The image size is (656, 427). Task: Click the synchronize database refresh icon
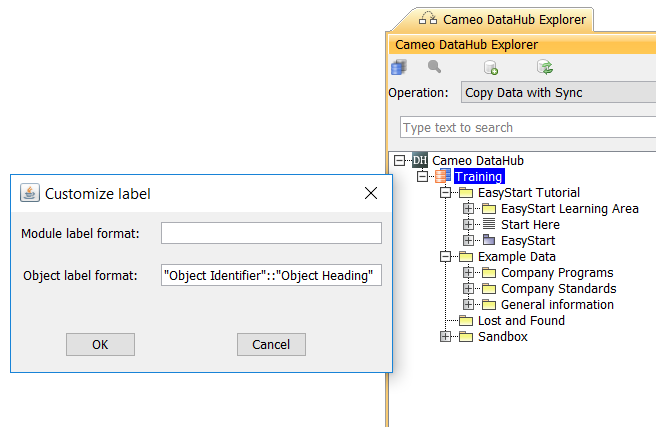pyautogui.click(x=545, y=68)
